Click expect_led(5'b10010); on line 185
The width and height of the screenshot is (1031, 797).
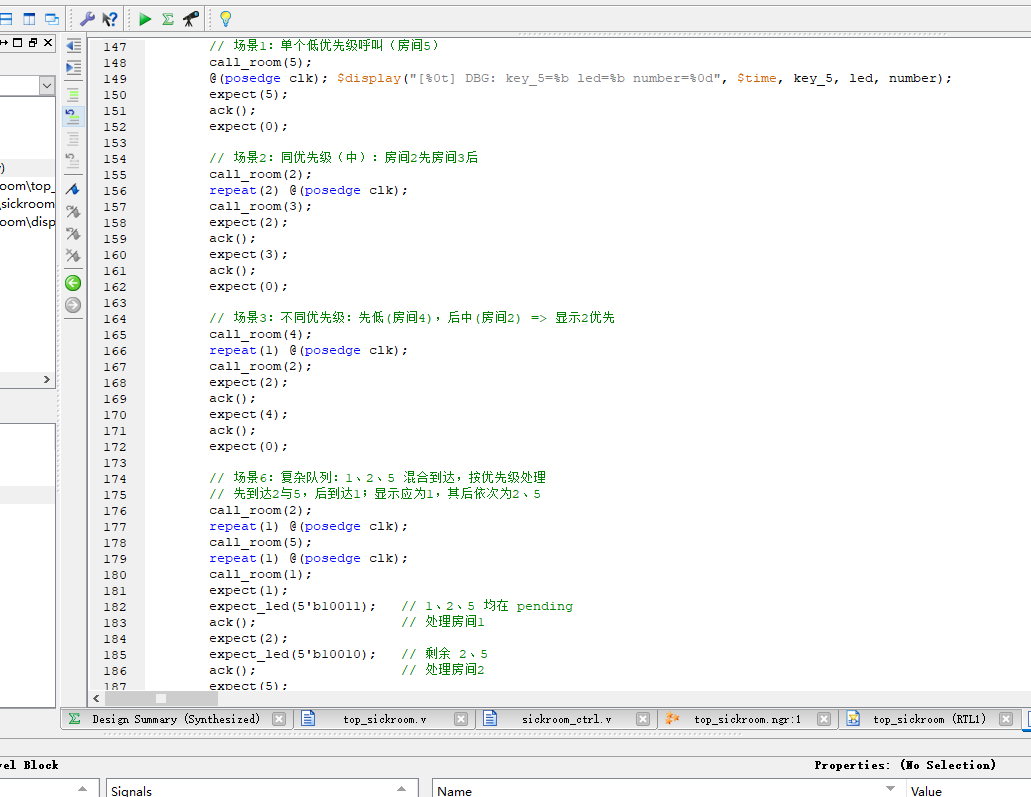[292, 654]
